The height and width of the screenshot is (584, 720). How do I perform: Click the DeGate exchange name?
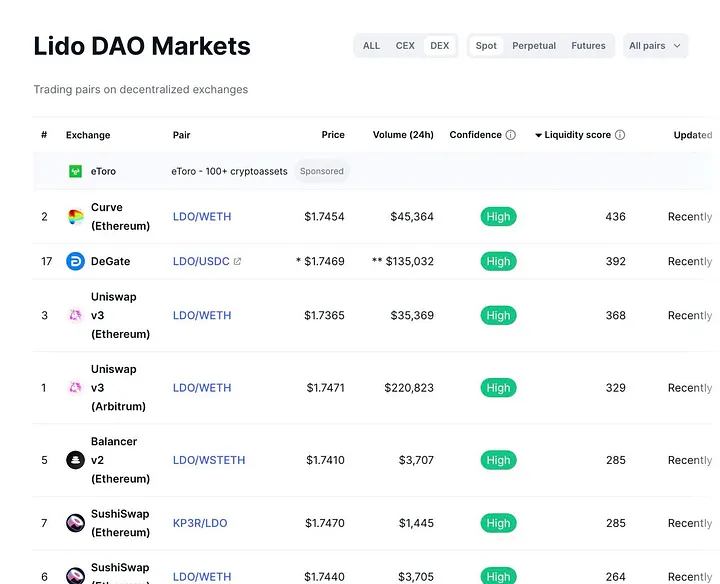coord(110,261)
